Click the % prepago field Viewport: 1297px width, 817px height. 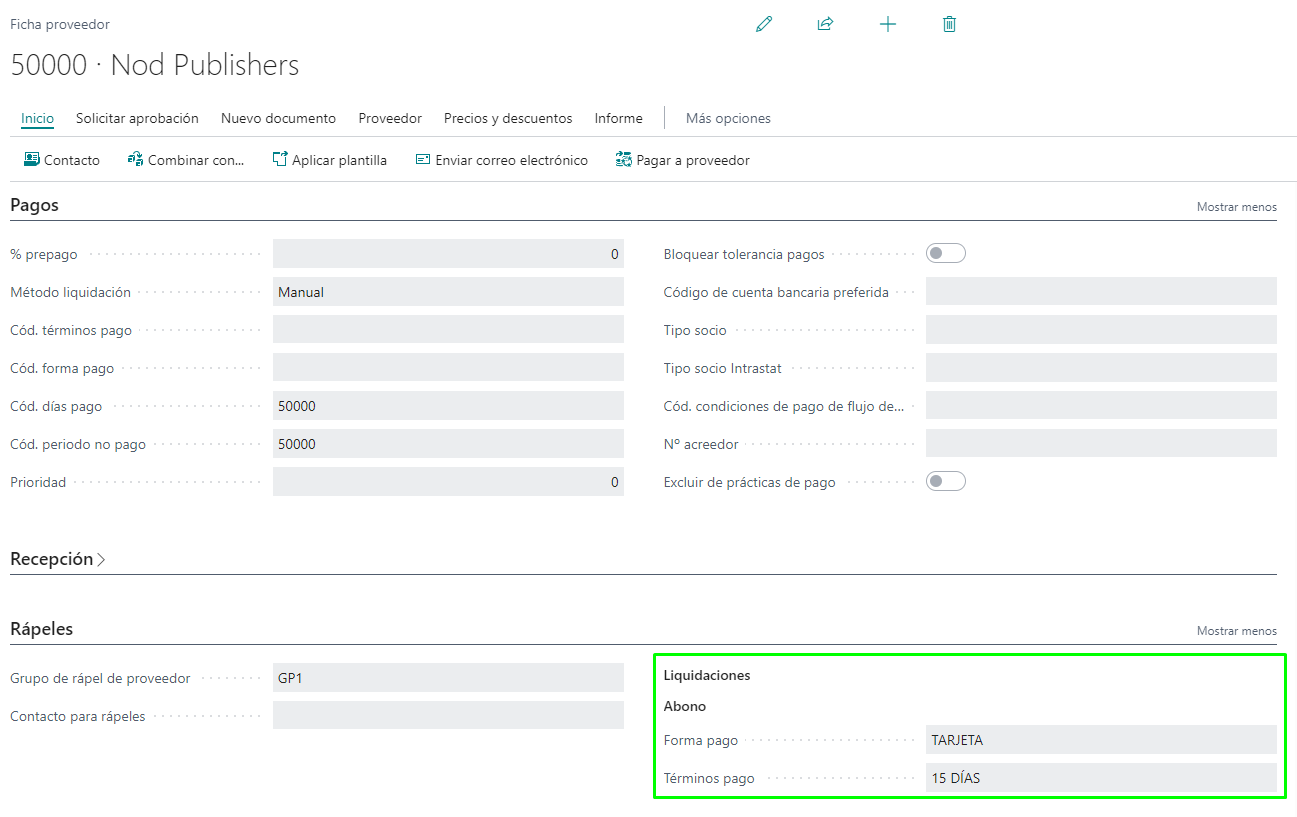click(x=448, y=254)
